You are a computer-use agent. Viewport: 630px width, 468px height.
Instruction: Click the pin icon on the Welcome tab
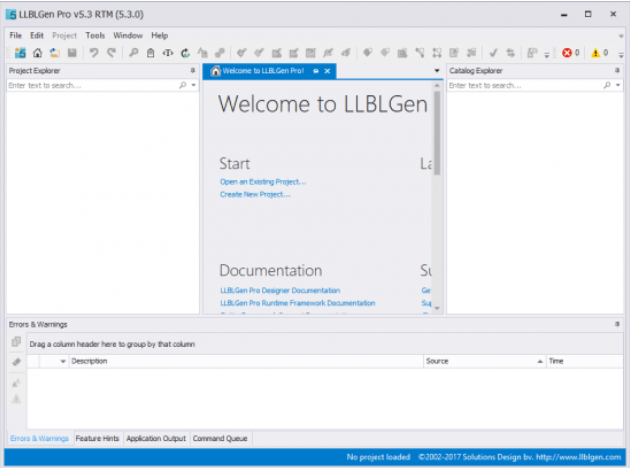[316, 71]
